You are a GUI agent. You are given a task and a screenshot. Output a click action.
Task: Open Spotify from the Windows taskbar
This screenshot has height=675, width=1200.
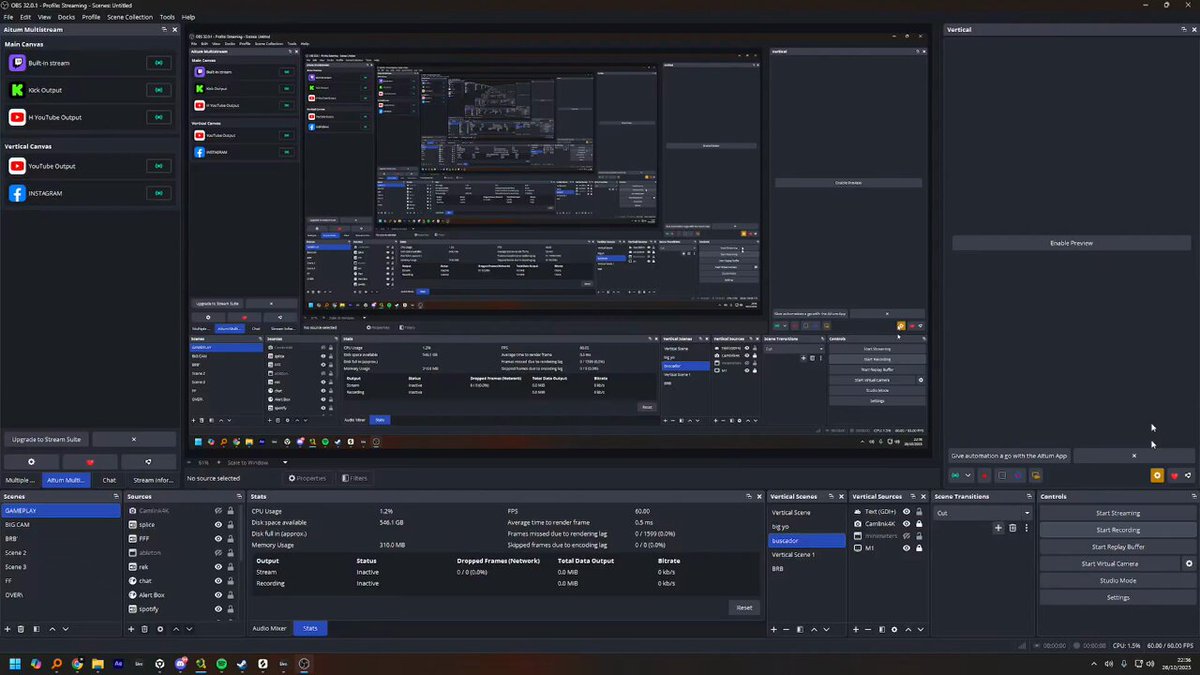pyautogui.click(x=221, y=663)
